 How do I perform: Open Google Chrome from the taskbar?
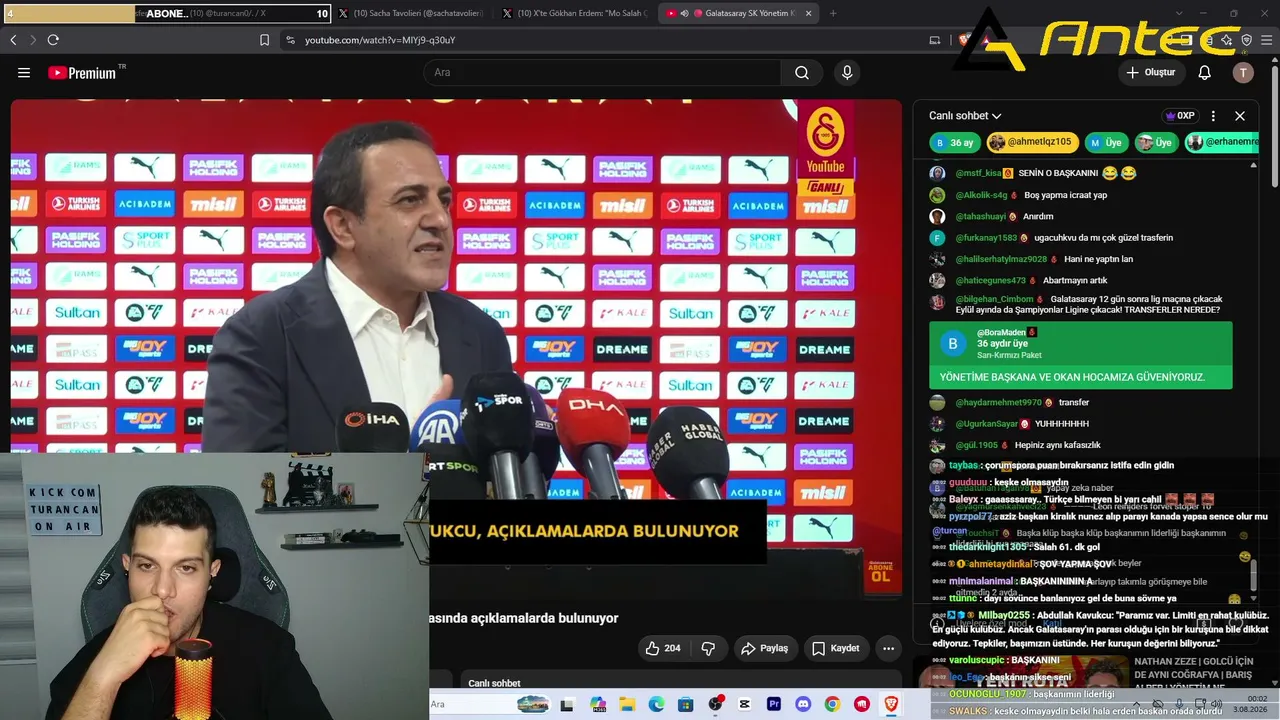pos(832,705)
